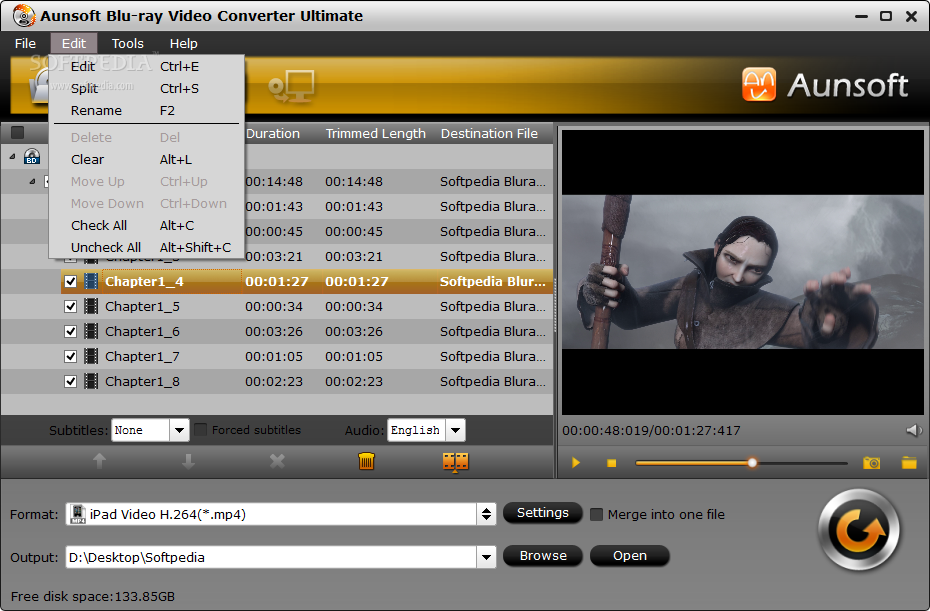The height and width of the screenshot is (611, 930).
Task: Choose Split from Edit menu
Action: click(146, 88)
